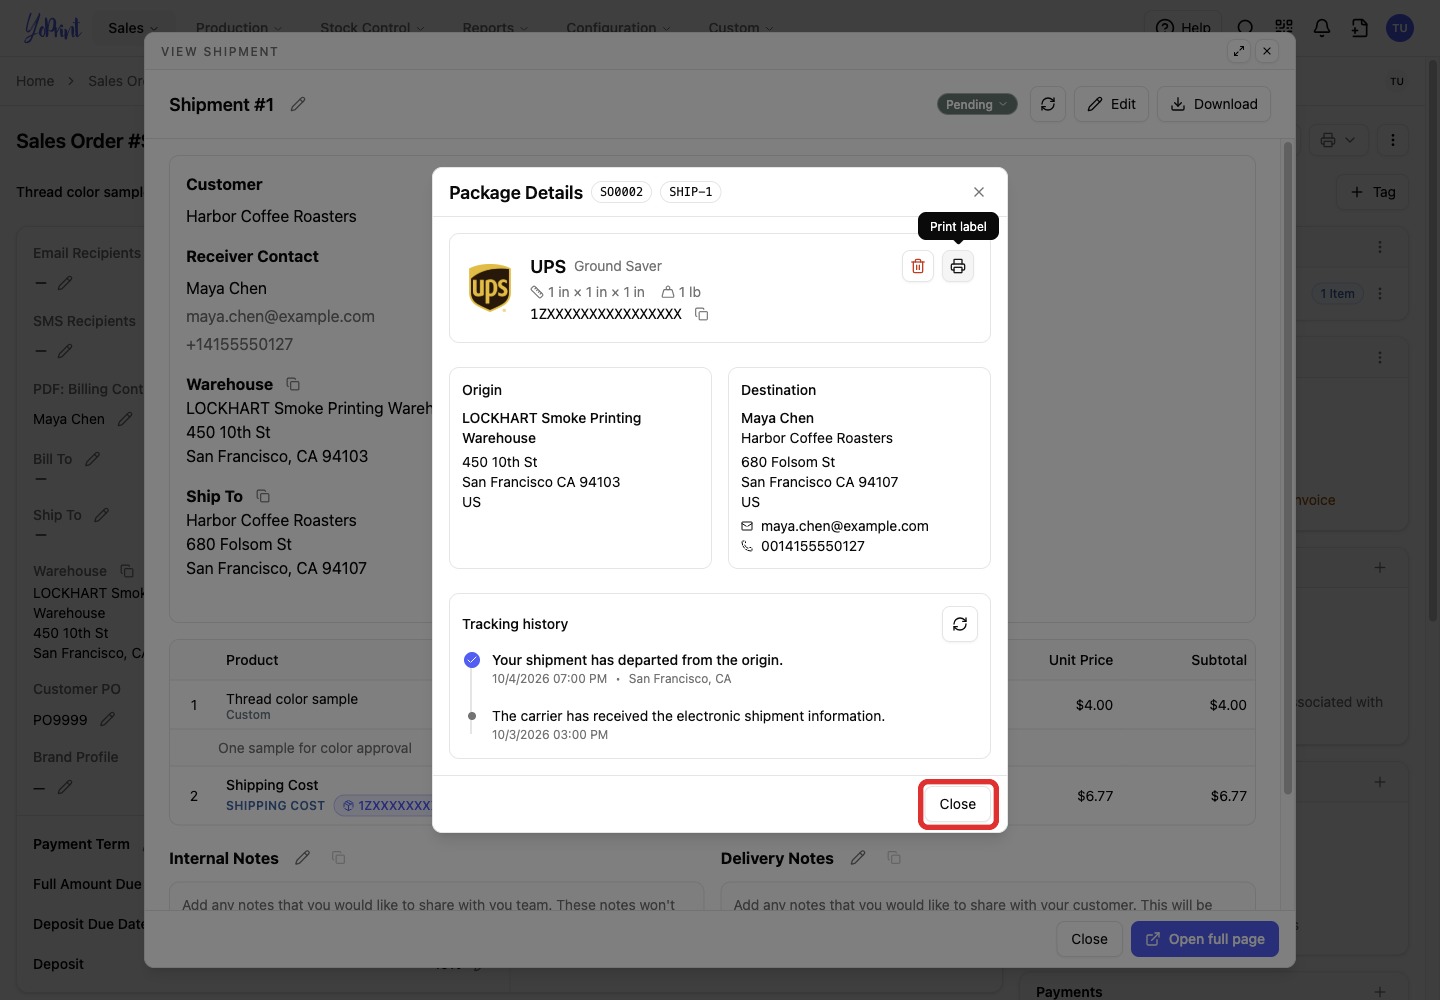Image resolution: width=1440 pixels, height=1000 pixels.
Task: Edit Customer PO PO9999
Action: [108, 719]
